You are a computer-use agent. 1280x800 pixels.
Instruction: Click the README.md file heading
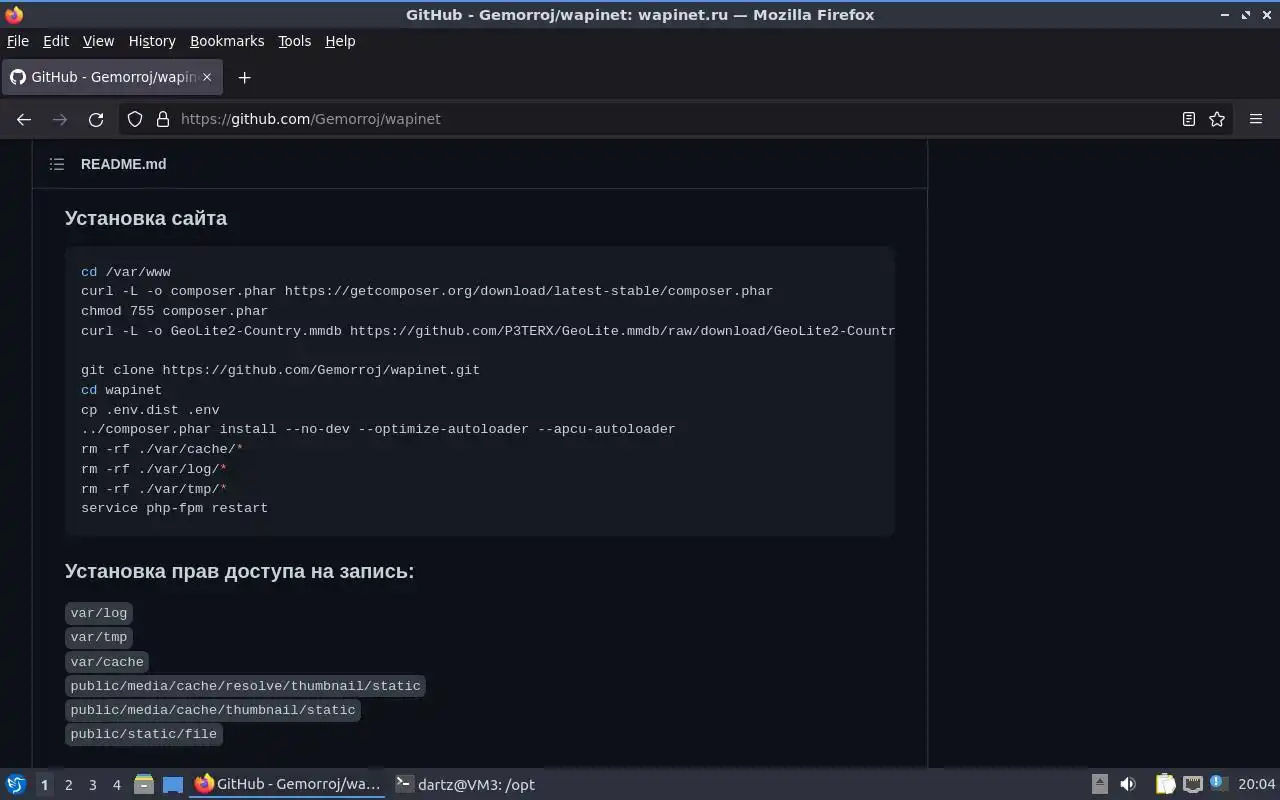click(x=123, y=164)
